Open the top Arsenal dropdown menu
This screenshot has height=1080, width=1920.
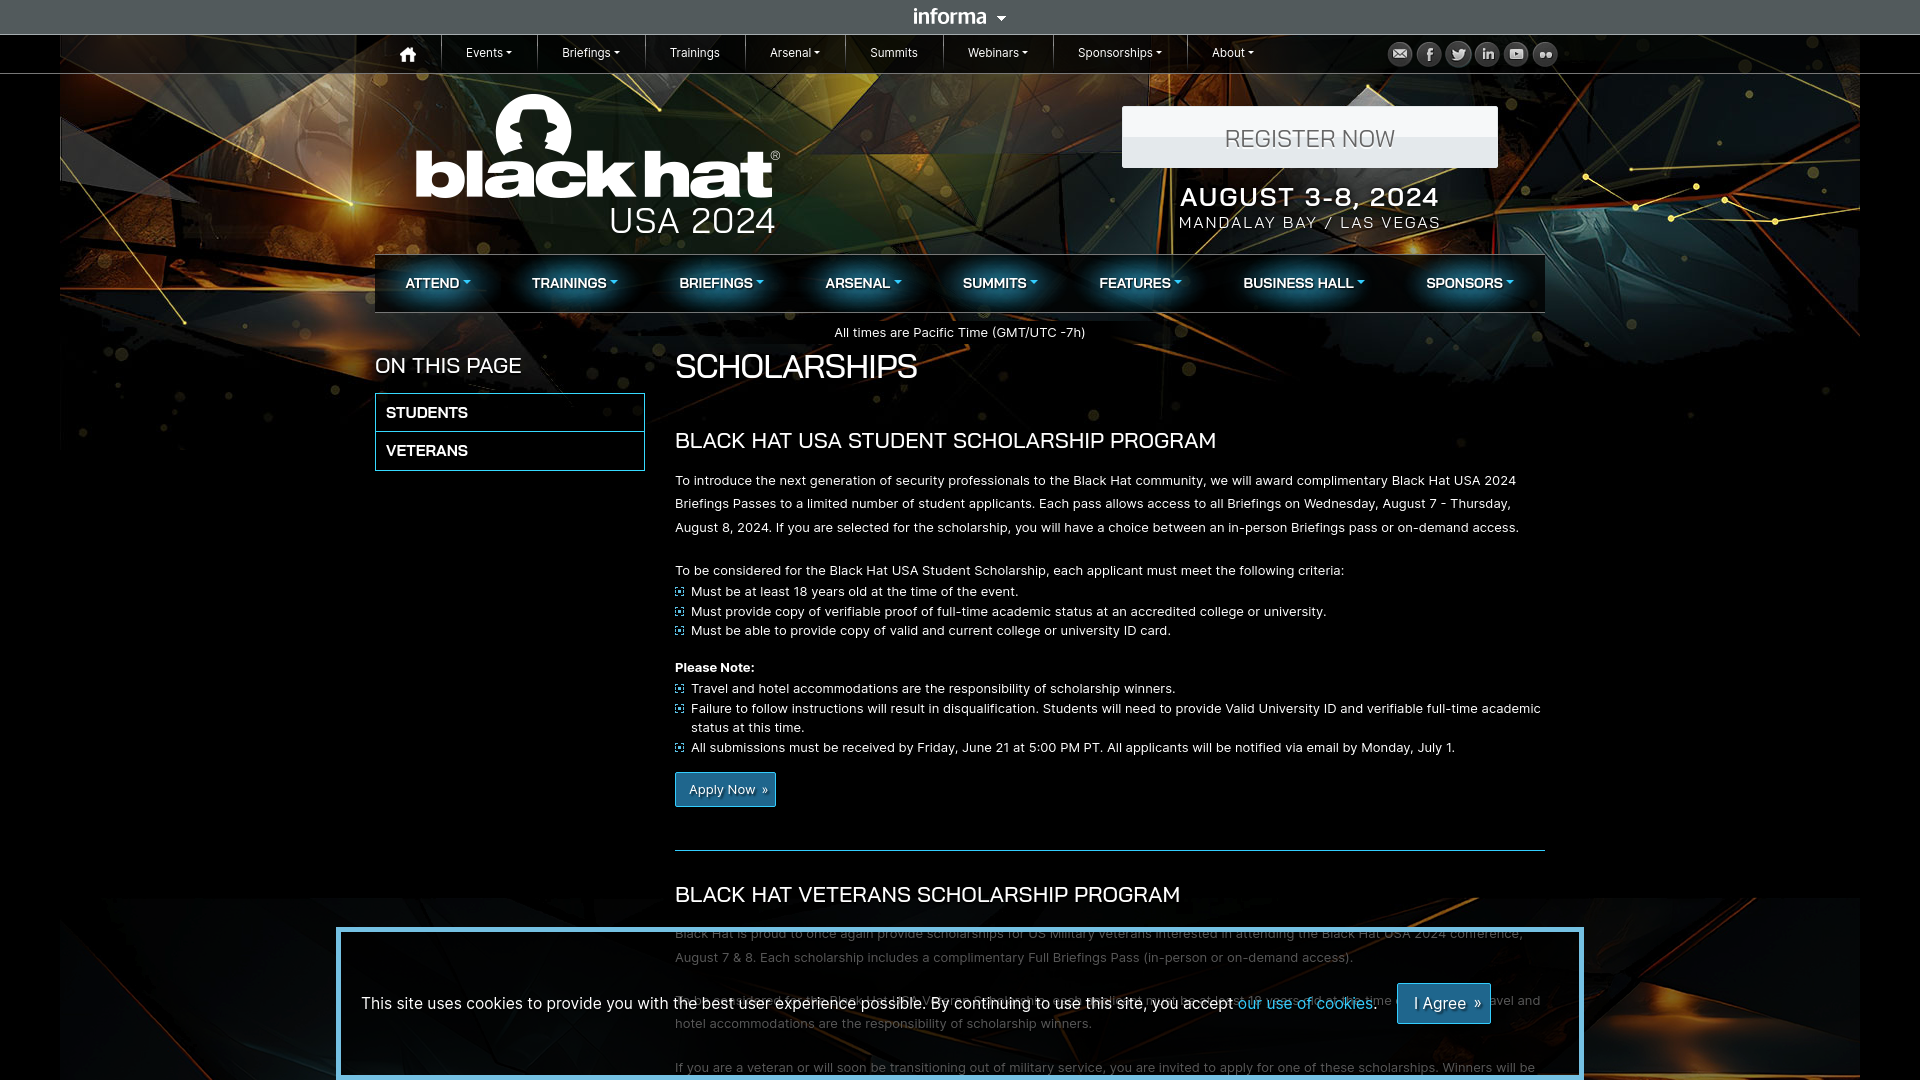coord(795,53)
